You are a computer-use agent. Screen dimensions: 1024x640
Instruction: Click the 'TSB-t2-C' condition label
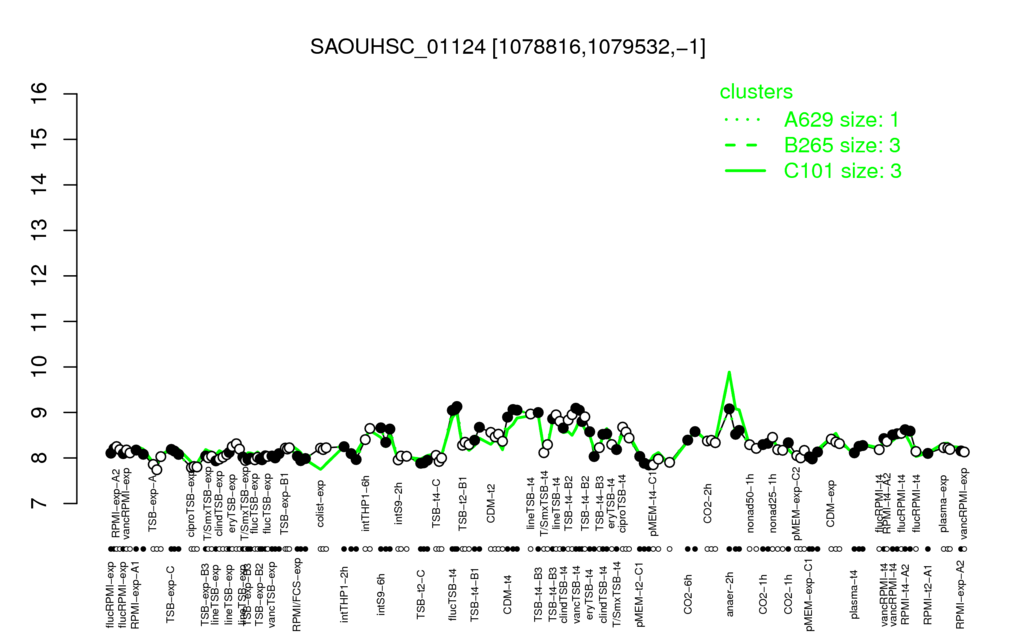click(422, 594)
